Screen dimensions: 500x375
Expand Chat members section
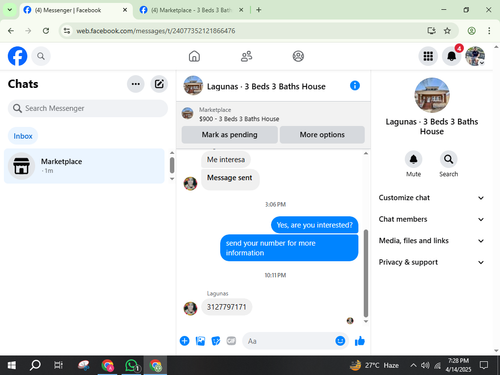coord(431,219)
